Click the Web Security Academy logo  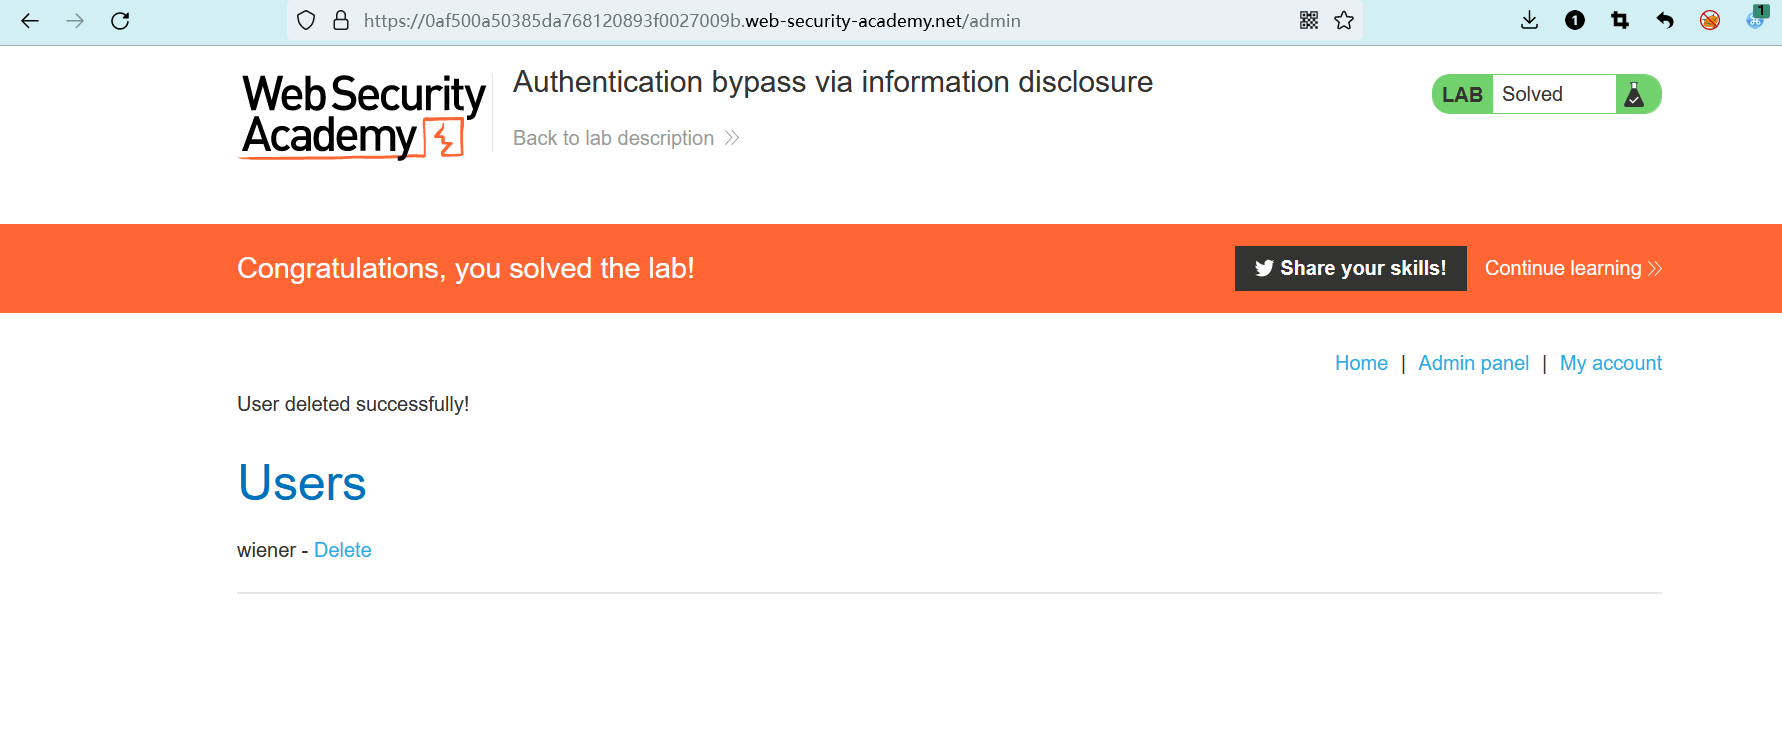point(363,116)
